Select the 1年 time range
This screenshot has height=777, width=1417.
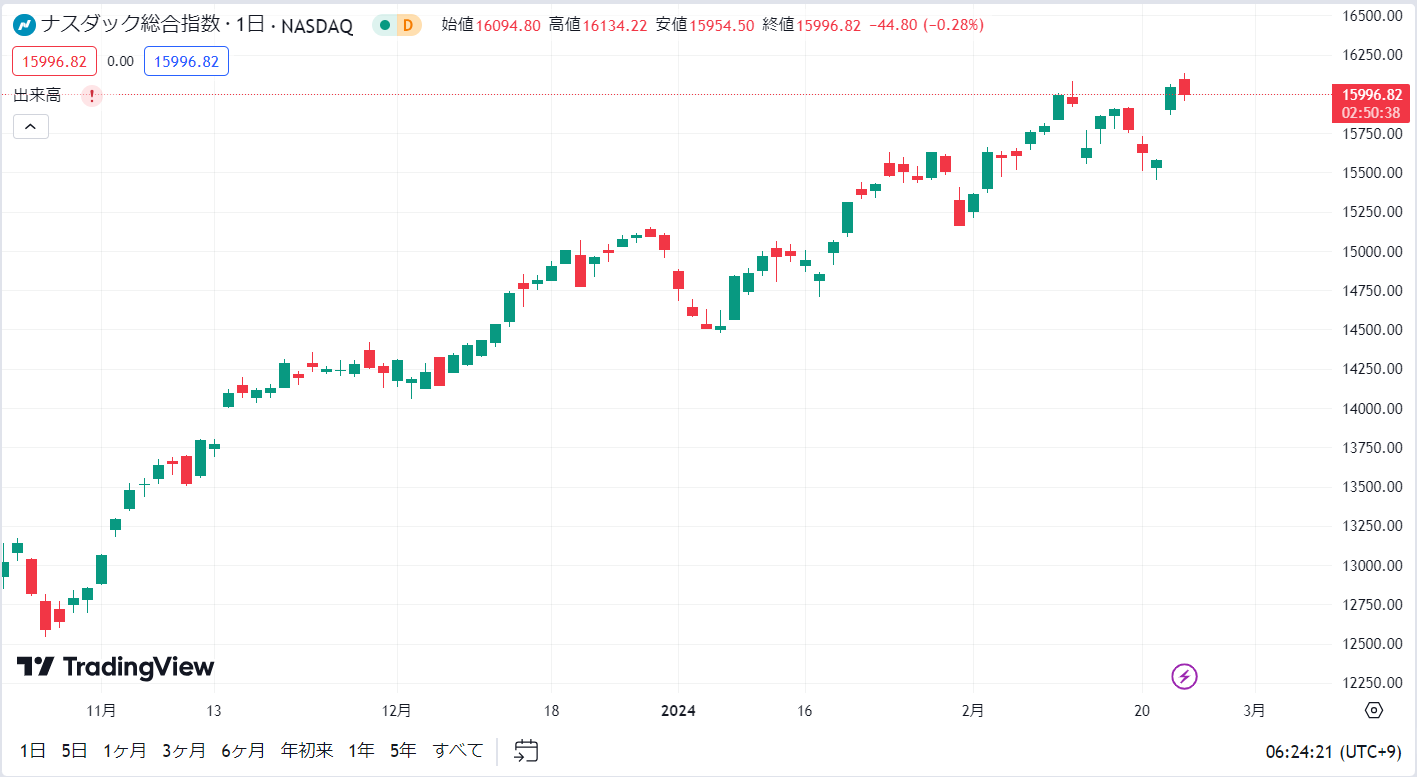[361, 750]
